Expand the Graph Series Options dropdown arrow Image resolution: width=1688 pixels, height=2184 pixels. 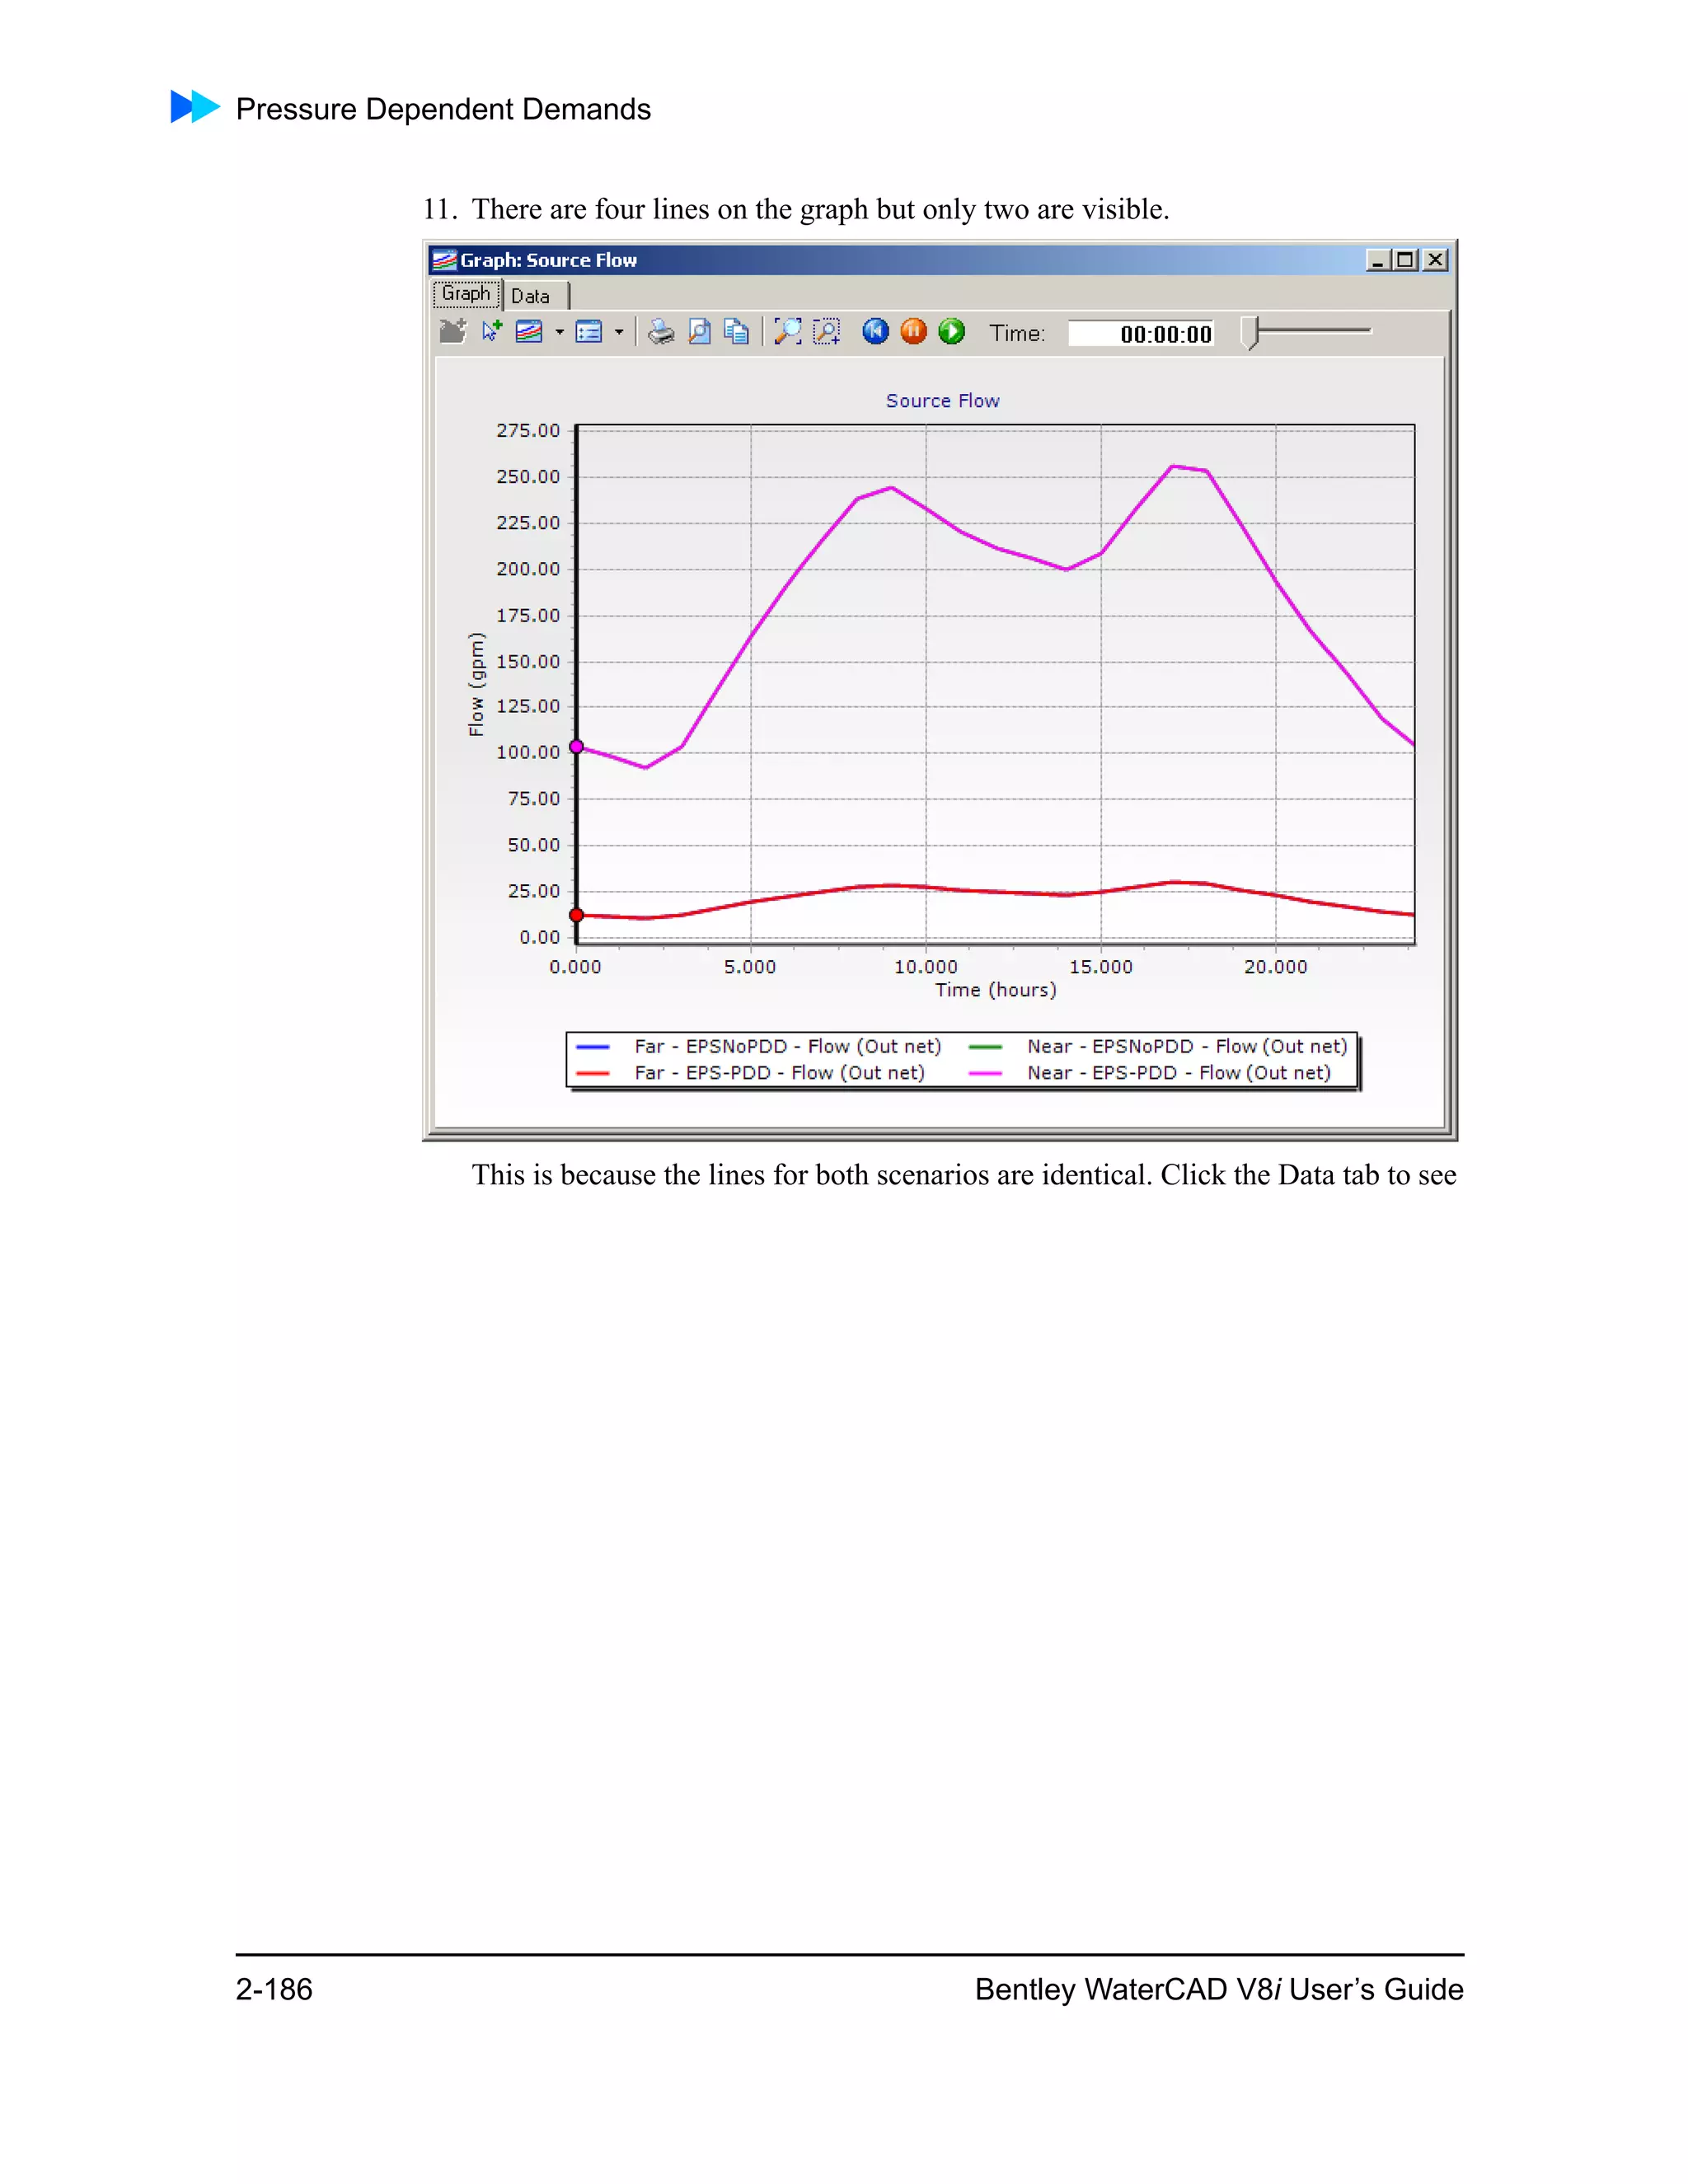coord(559,332)
